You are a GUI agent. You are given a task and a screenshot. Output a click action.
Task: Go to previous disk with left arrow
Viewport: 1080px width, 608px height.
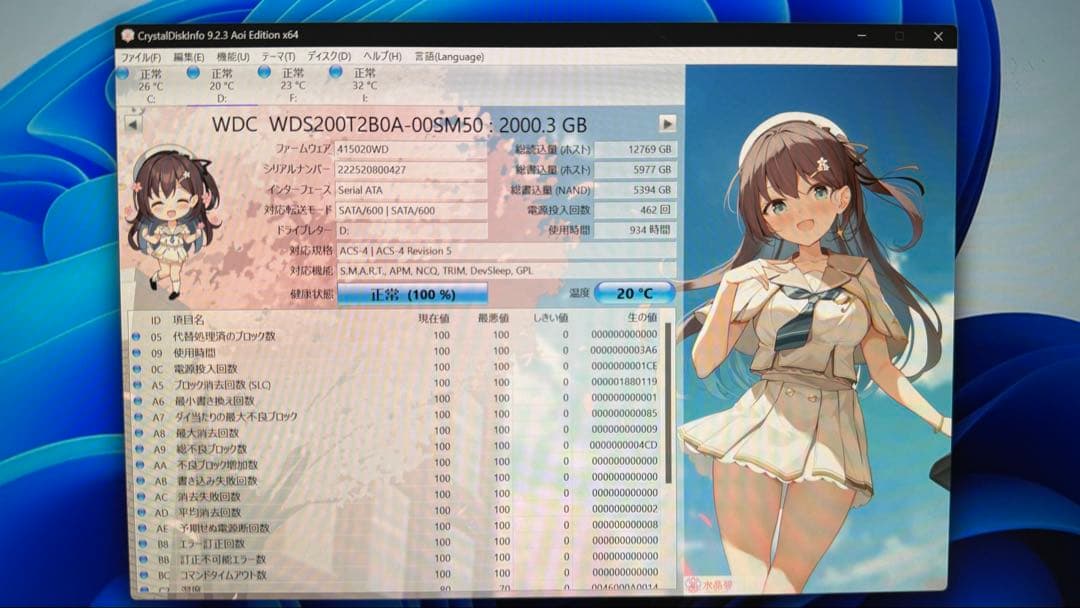[x=132, y=125]
